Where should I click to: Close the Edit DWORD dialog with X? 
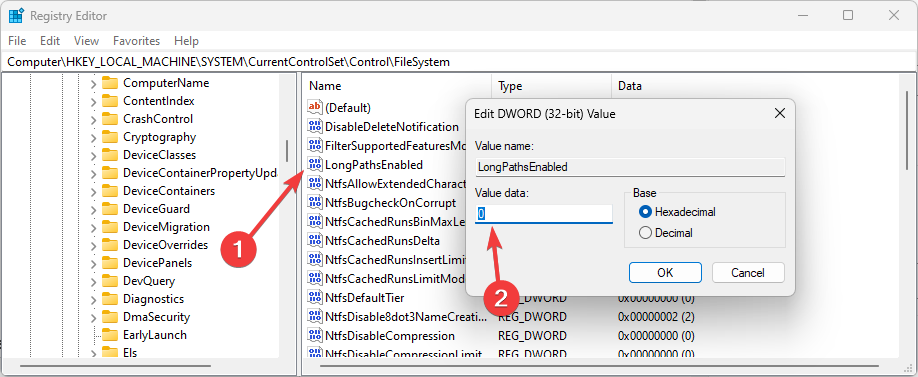(x=779, y=114)
